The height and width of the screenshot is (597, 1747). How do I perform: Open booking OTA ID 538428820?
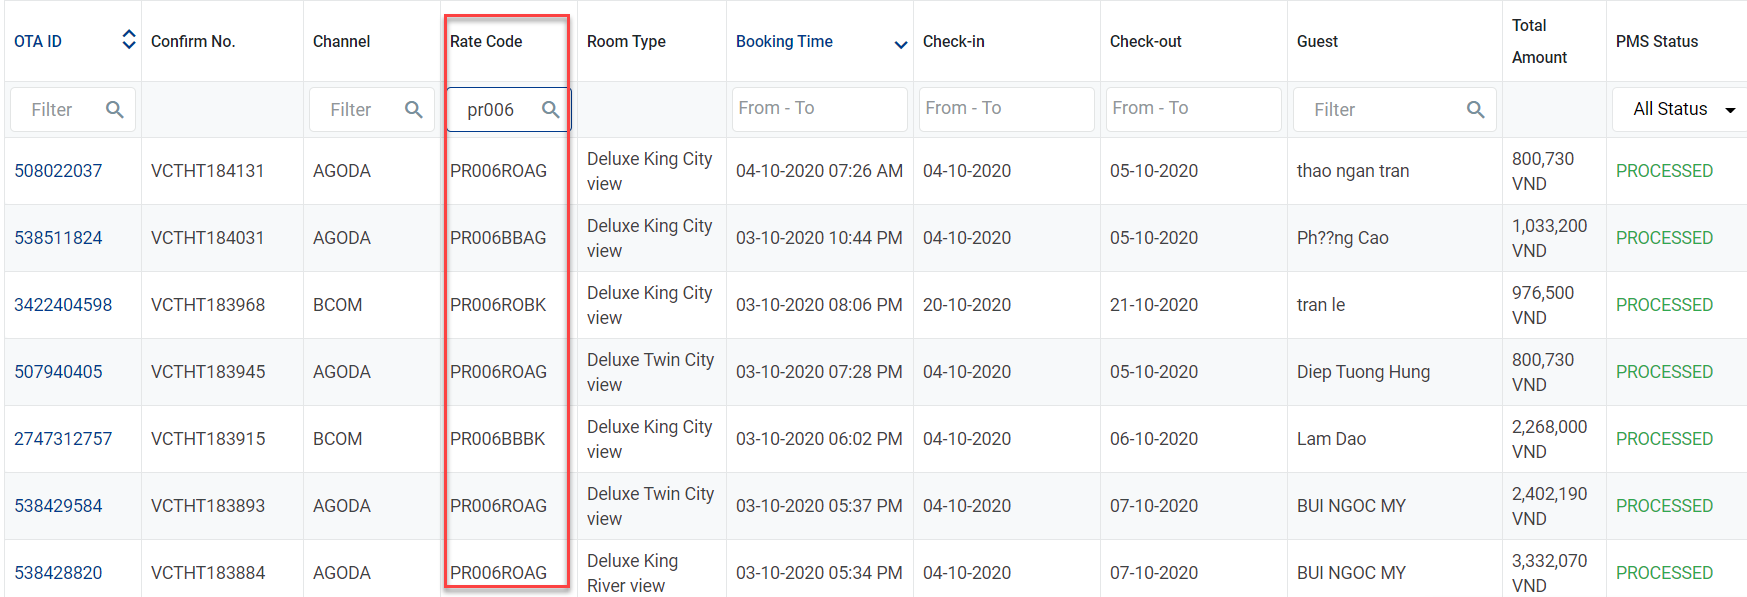click(58, 573)
